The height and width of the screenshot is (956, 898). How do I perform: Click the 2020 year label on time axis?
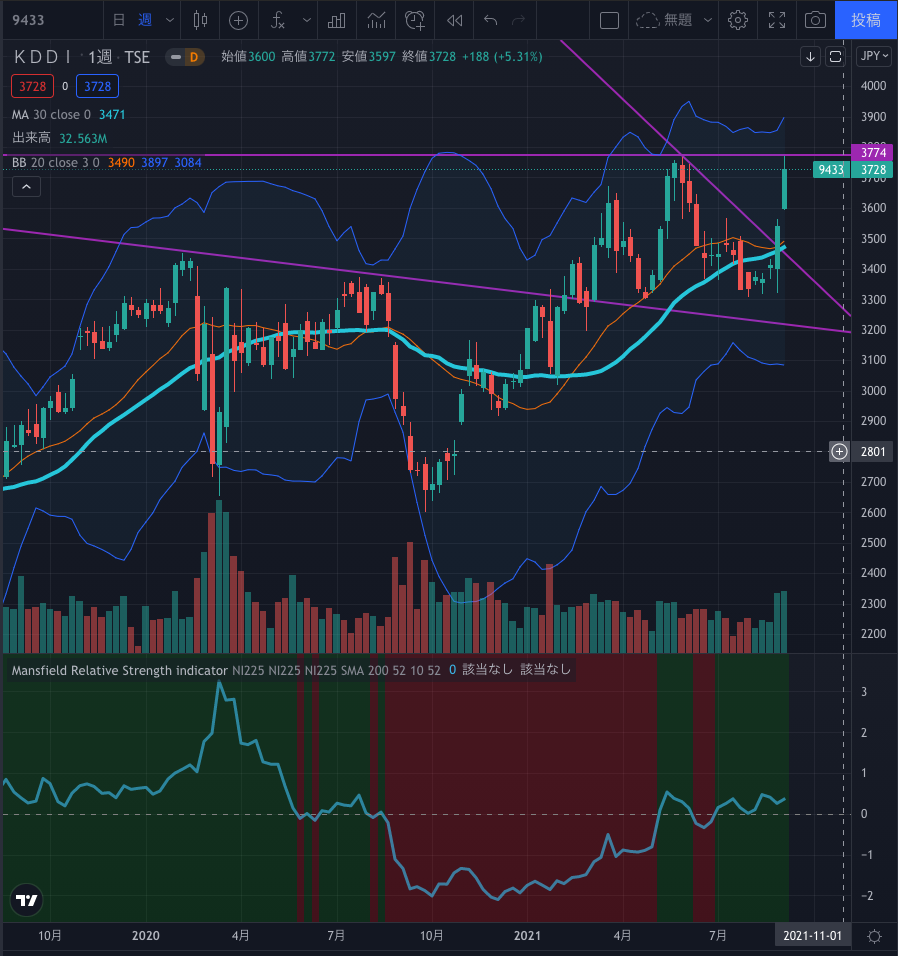(x=145, y=935)
